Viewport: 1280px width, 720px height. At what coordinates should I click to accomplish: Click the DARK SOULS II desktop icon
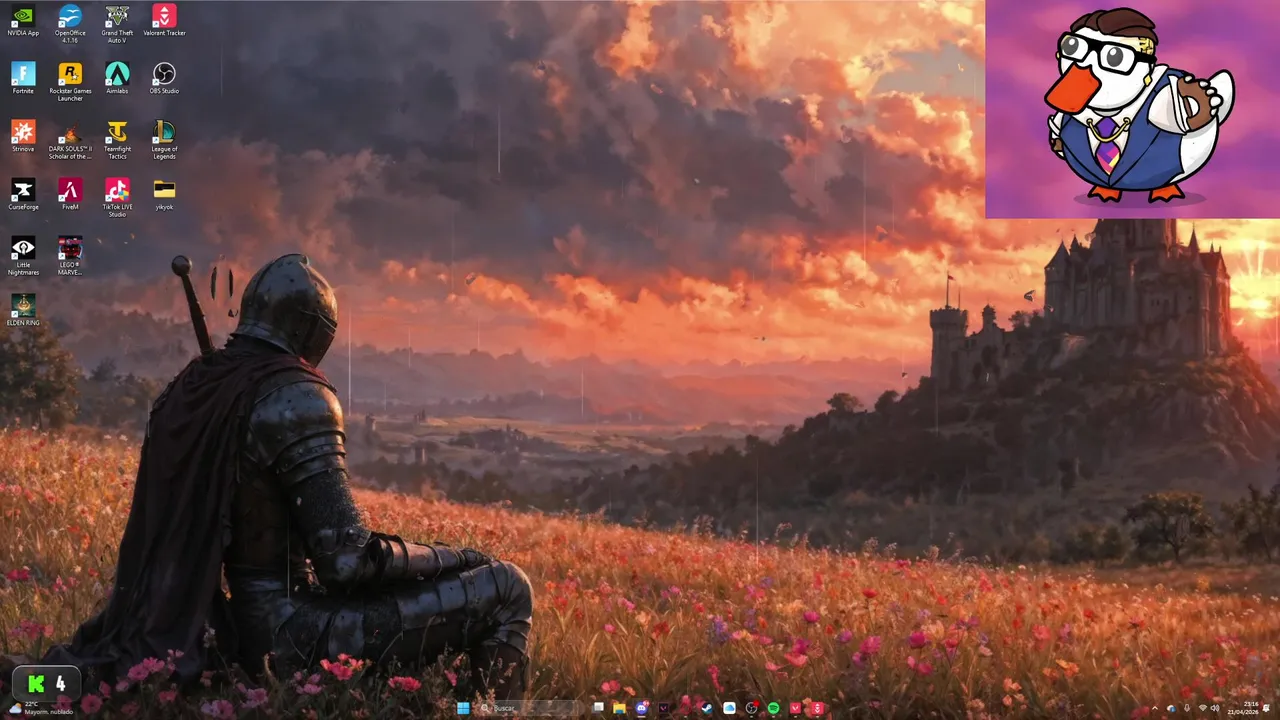(70, 140)
